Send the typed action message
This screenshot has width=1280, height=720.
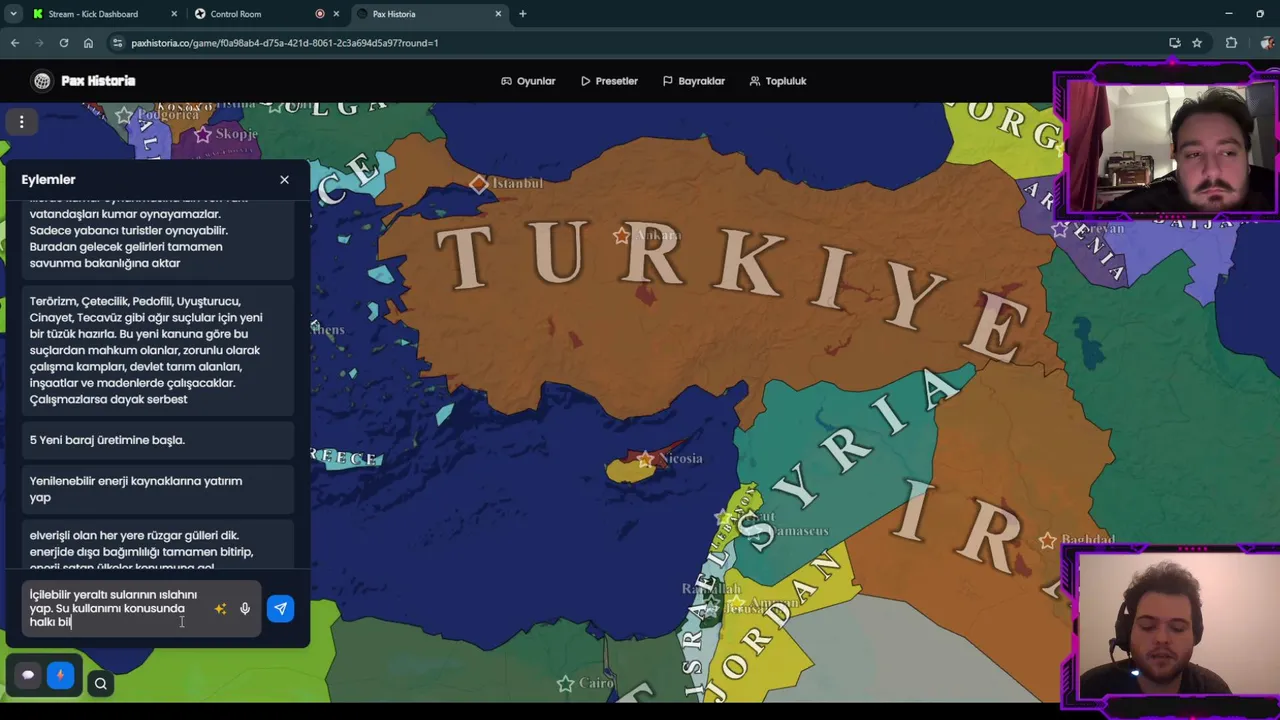coord(281,608)
